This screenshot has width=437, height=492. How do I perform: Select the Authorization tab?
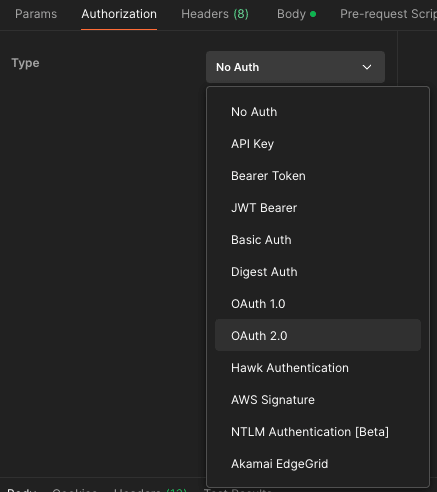click(x=119, y=14)
